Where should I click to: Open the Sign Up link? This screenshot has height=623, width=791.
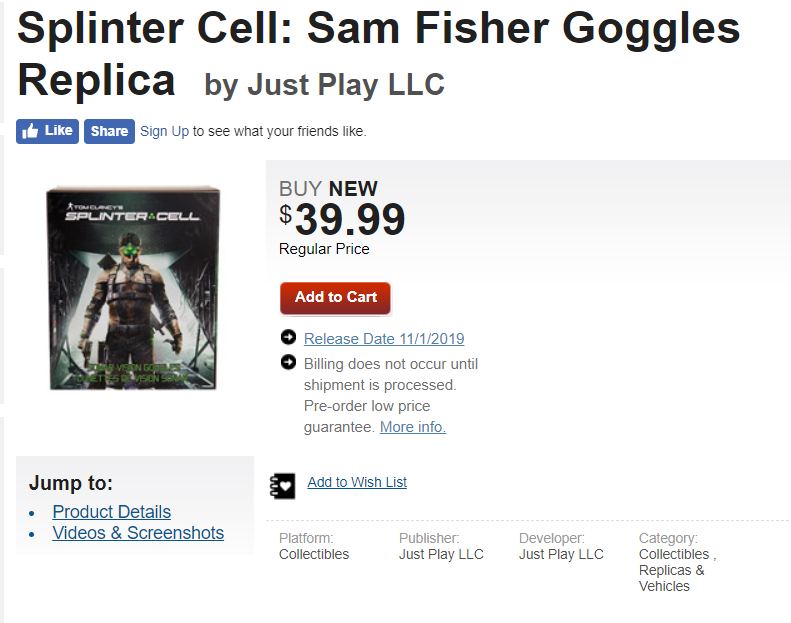(x=164, y=131)
